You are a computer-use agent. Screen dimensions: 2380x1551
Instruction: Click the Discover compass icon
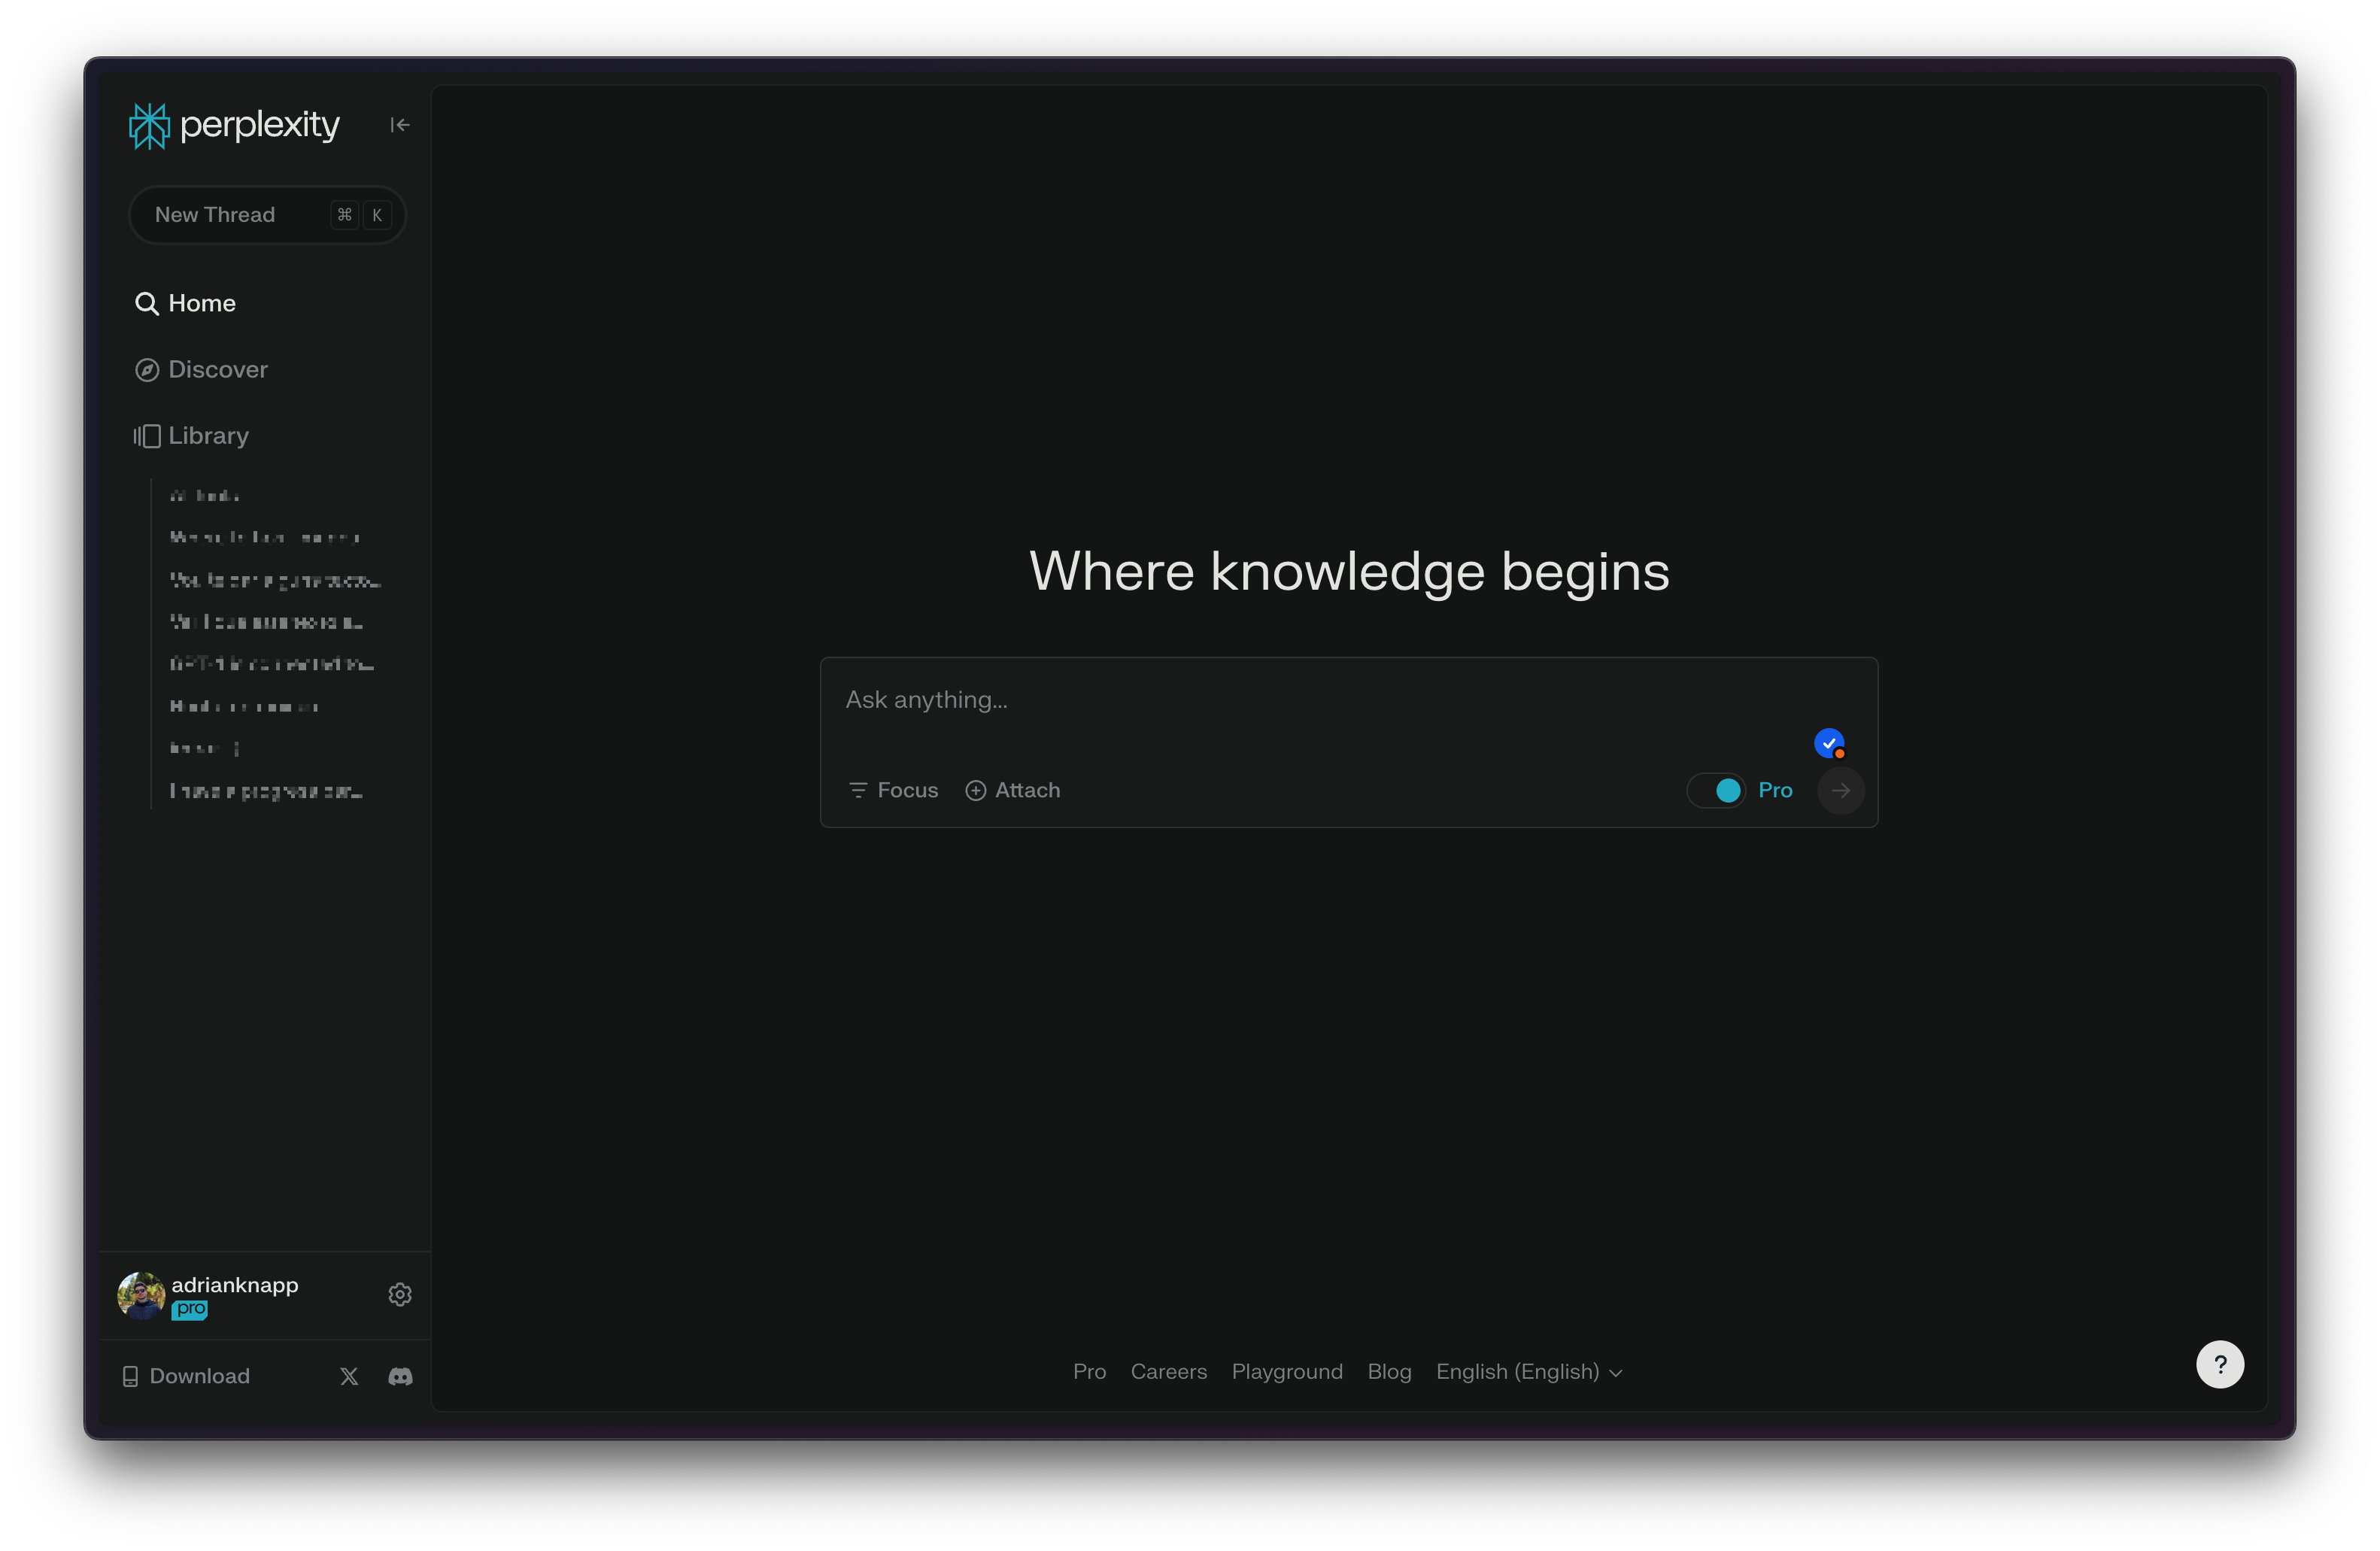[x=146, y=368]
